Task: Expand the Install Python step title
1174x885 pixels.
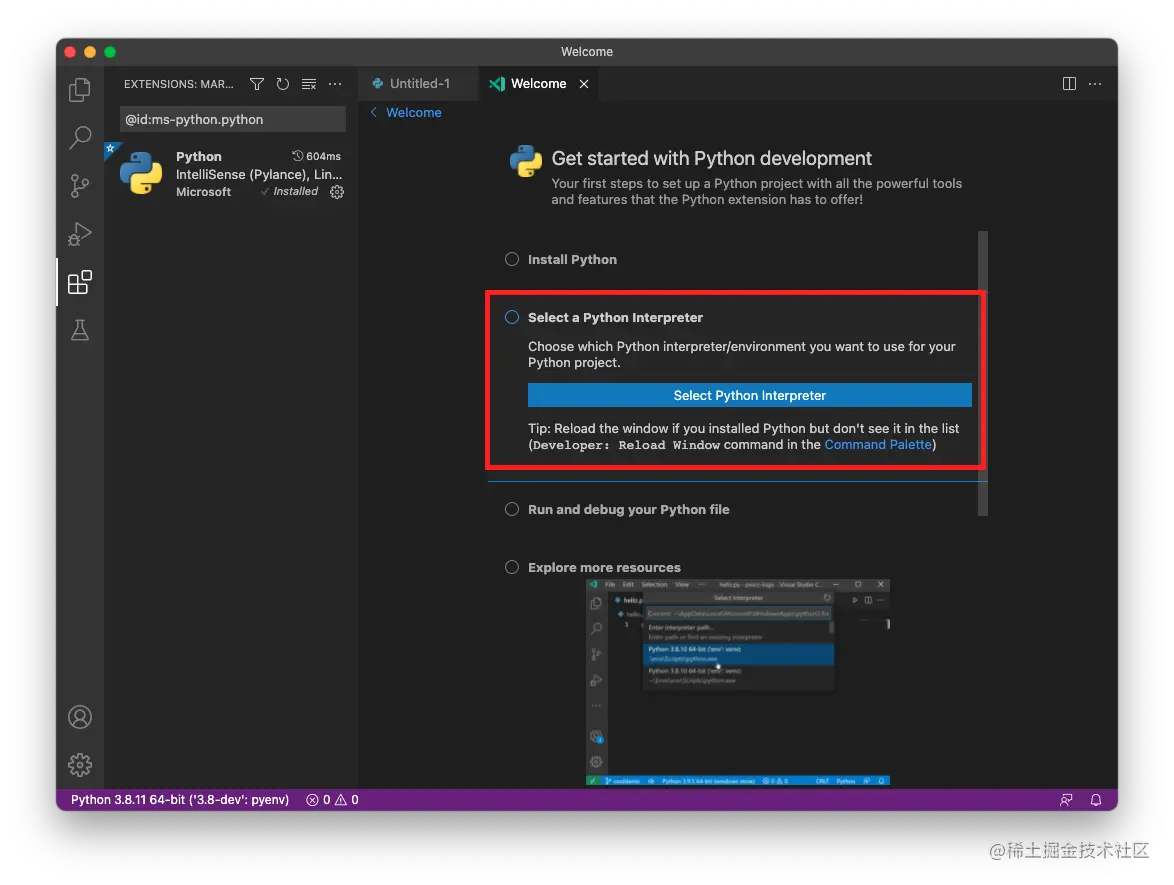Action: 572,259
